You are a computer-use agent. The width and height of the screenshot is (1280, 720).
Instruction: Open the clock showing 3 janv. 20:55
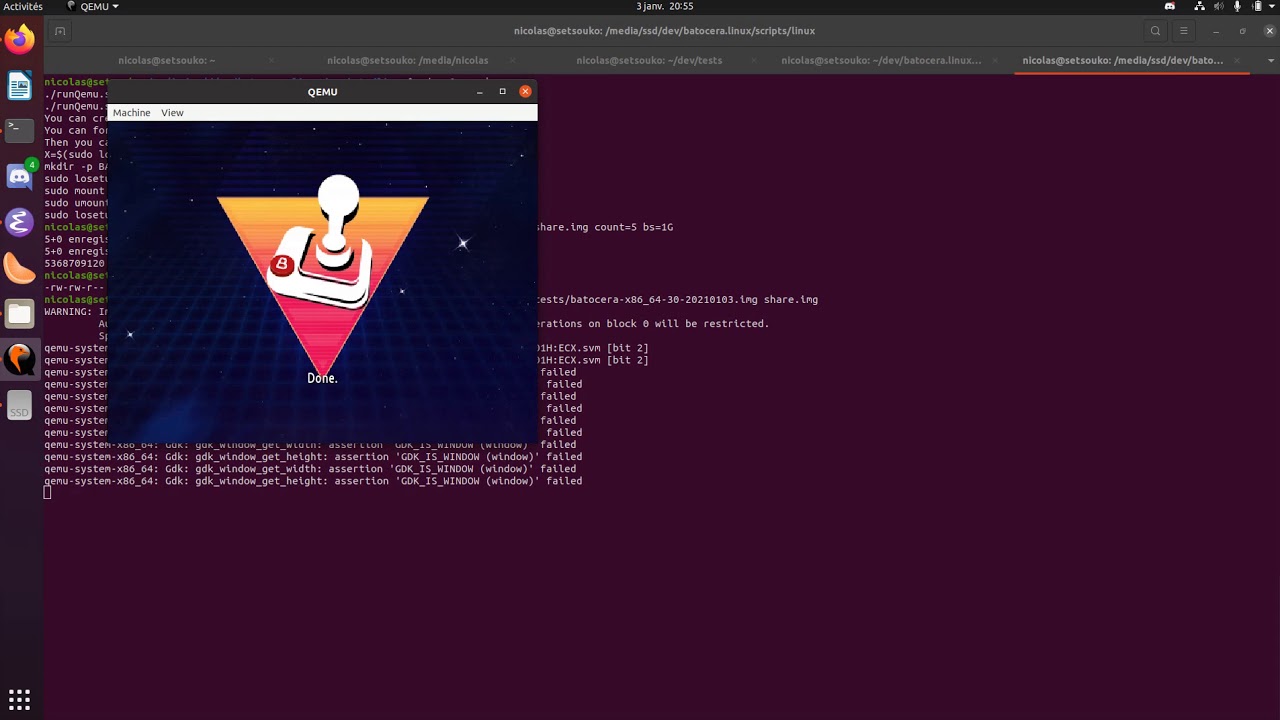point(664,6)
